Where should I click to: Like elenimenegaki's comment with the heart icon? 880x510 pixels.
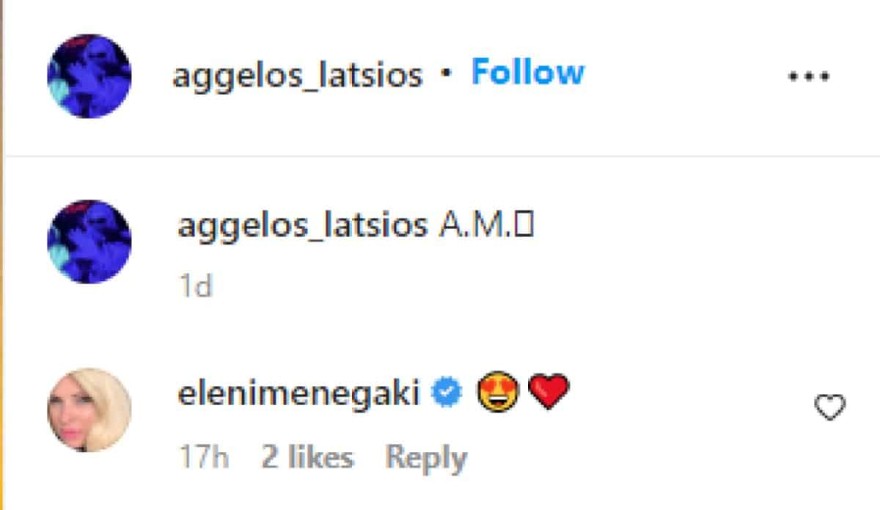coord(830,407)
